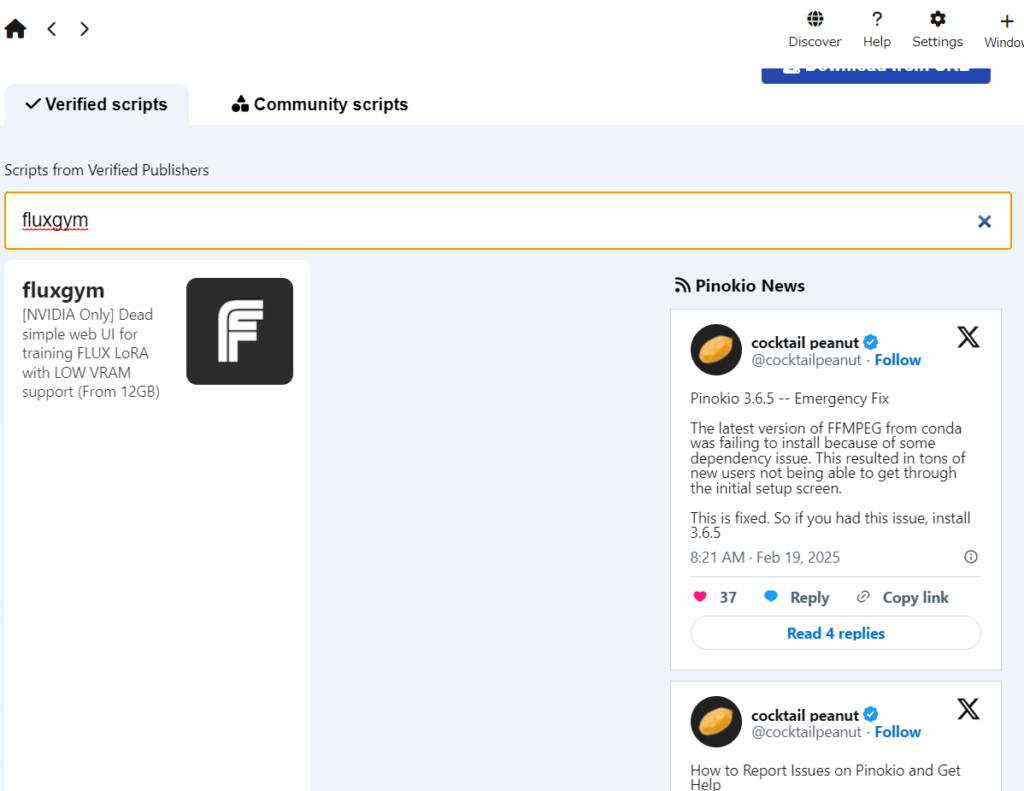Navigate forward with the right arrow
The image size is (1024, 791).
pyautogui.click(x=84, y=29)
